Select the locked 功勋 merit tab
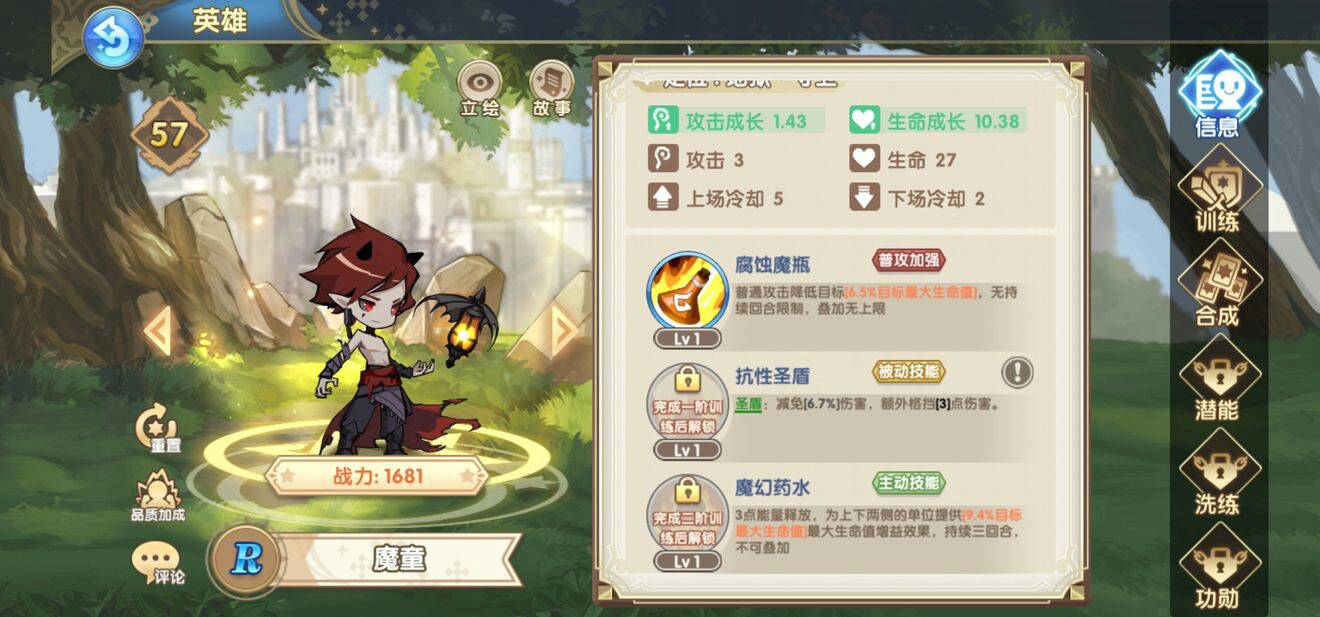Image resolution: width=1320 pixels, height=617 pixels. [x=1218, y=566]
